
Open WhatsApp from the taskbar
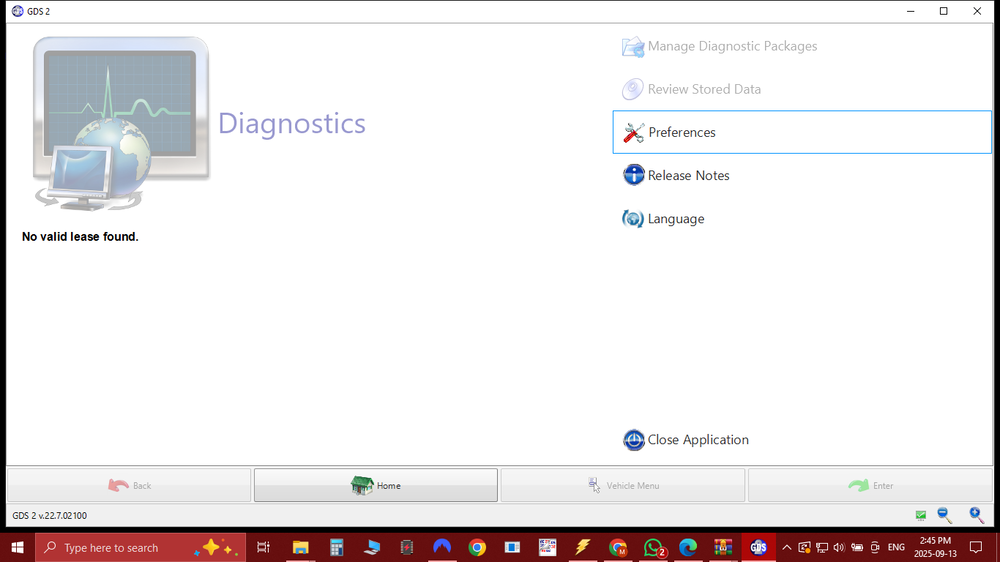pyautogui.click(x=653, y=547)
